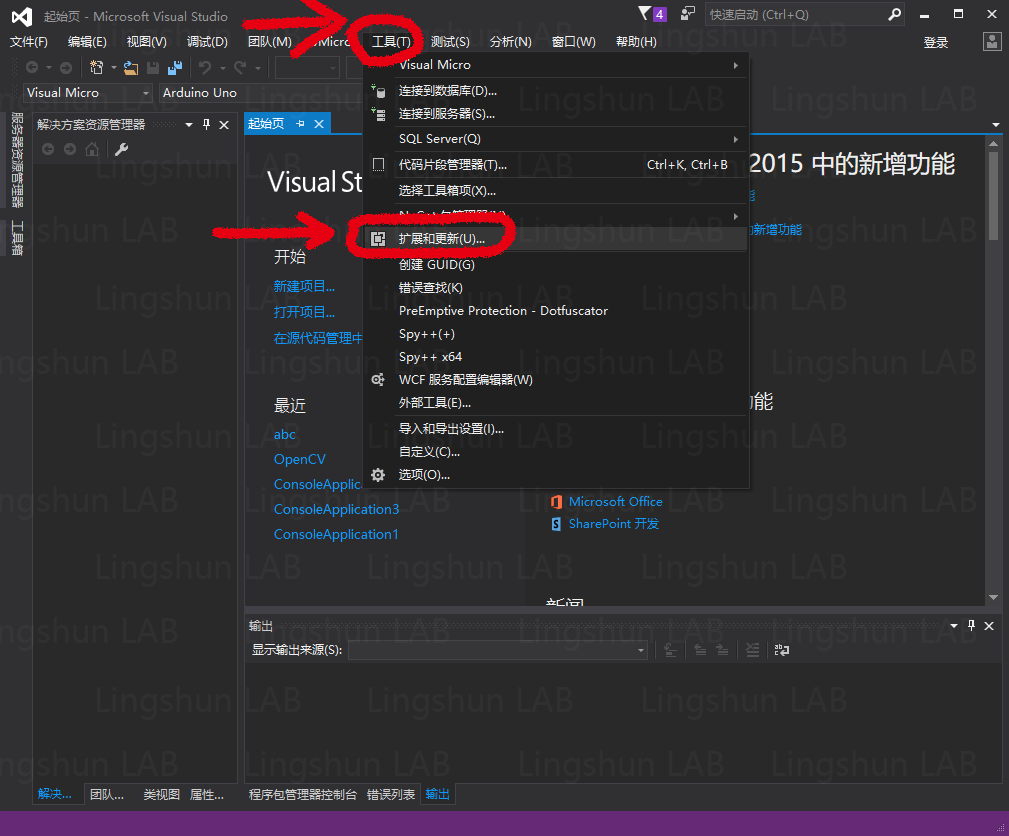1009x836 pixels.
Task: Click the undo toolbar icon
Action: click(205, 67)
